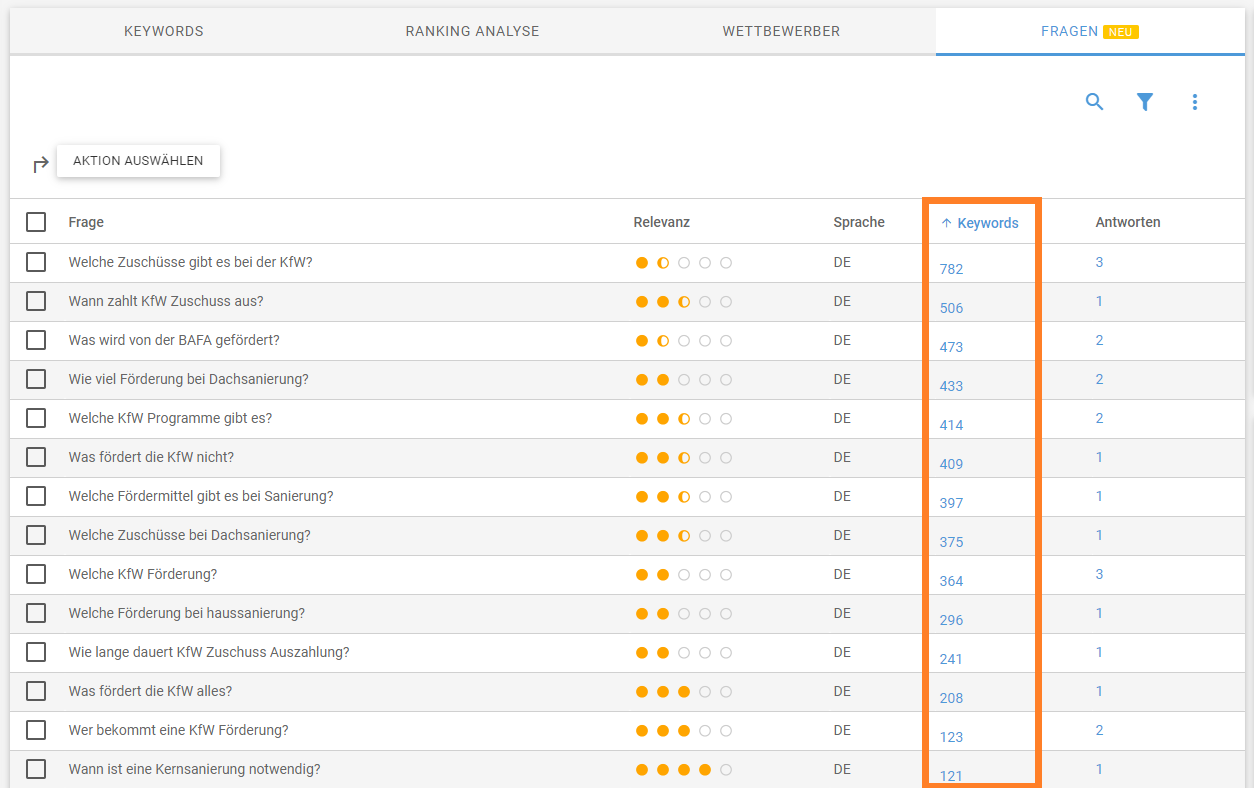Open the keyword count 208
Image resolution: width=1254 pixels, height=788 pixels.
(x=951, y=698)
